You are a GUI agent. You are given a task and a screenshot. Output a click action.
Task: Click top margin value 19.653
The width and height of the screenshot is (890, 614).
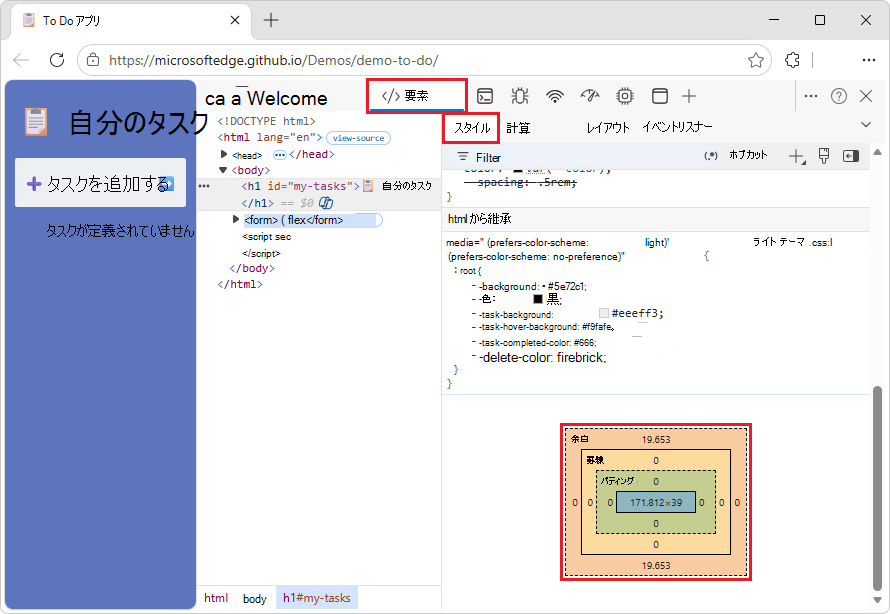(656, 439)
